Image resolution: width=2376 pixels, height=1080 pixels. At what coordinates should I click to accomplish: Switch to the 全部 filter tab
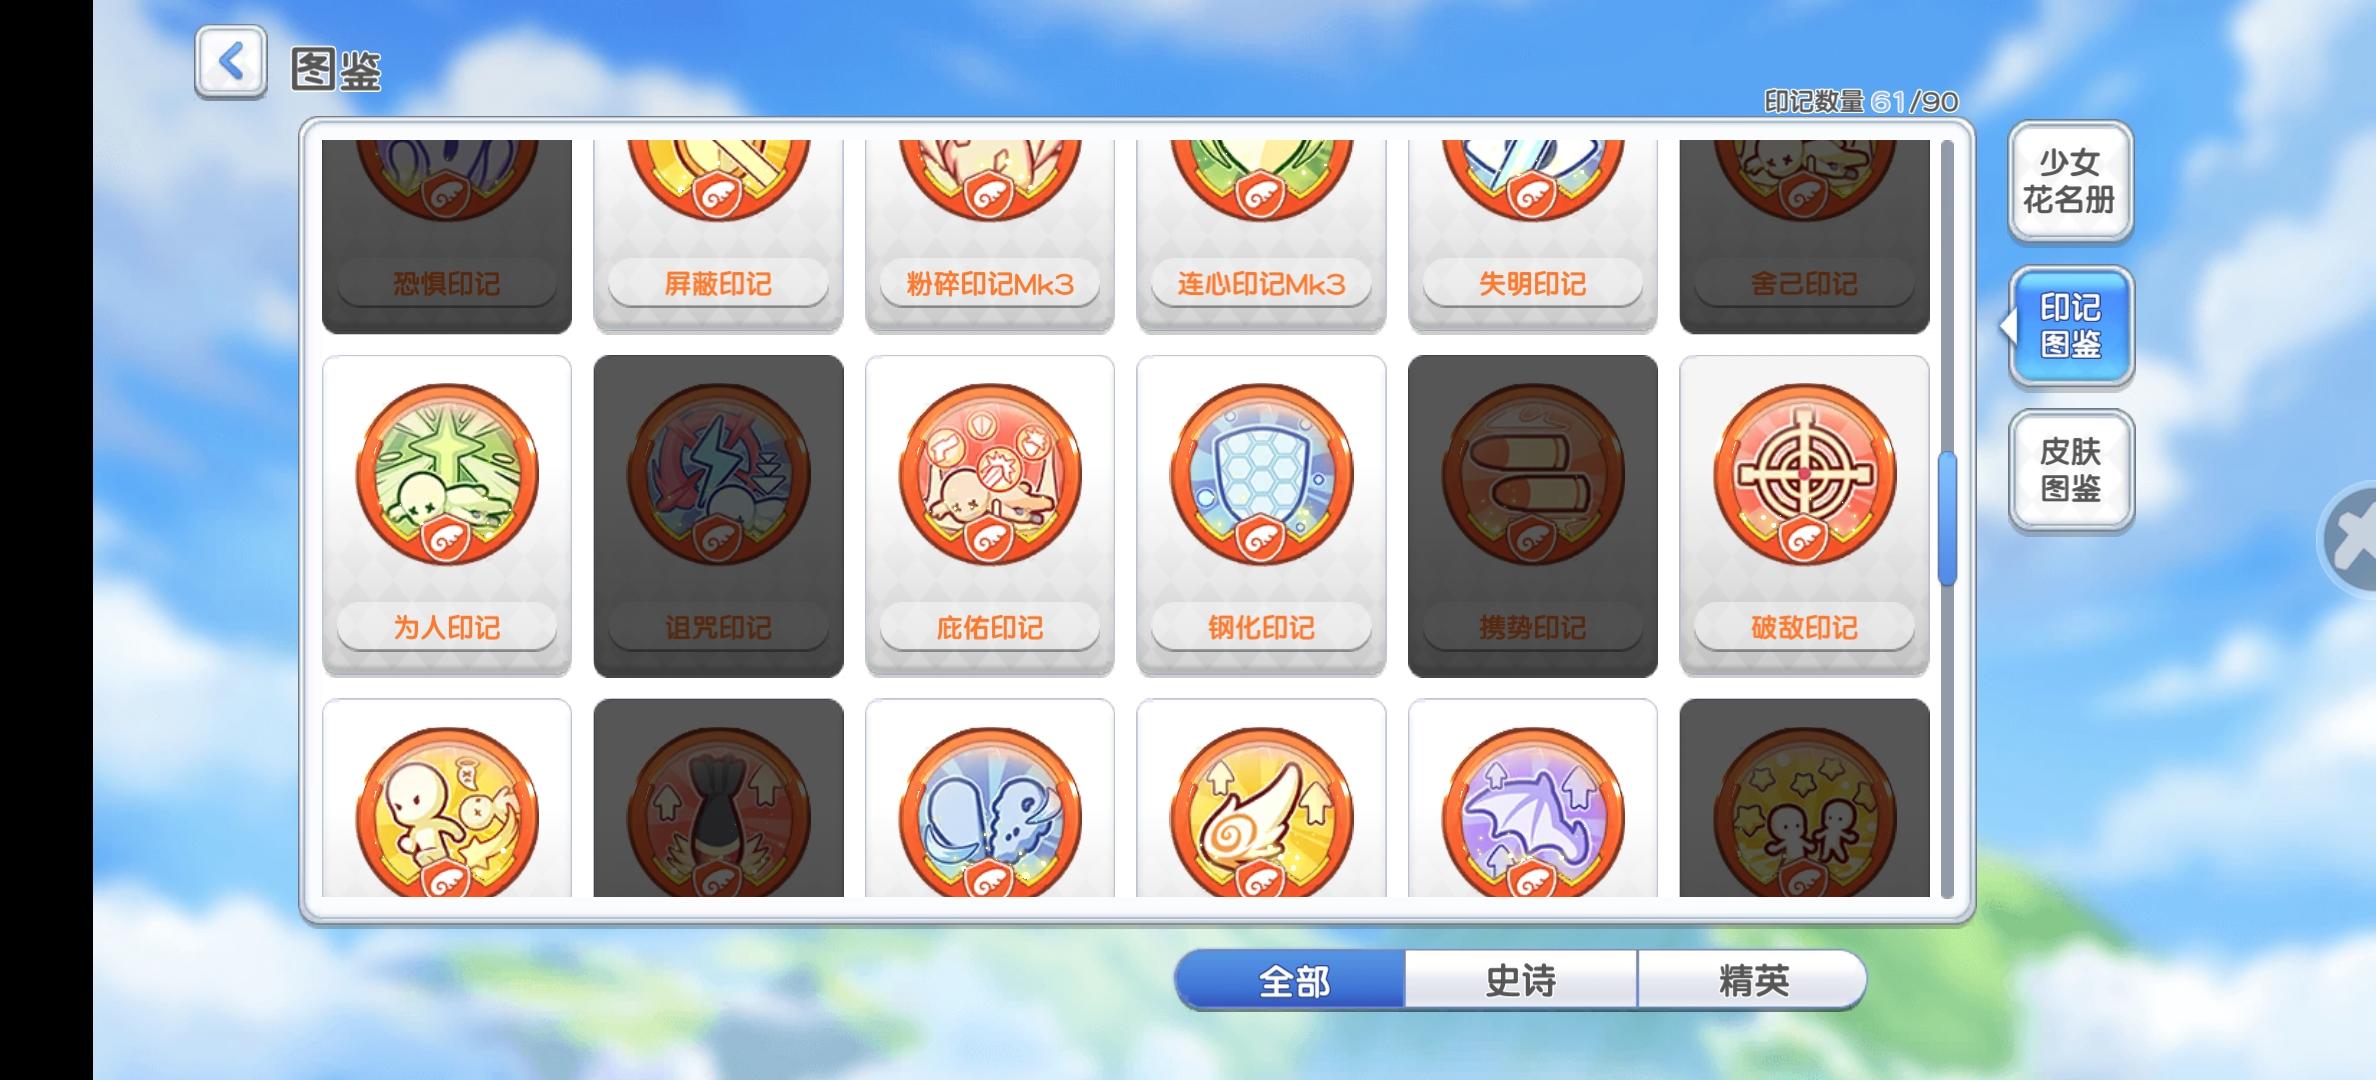coord(1291,980)
